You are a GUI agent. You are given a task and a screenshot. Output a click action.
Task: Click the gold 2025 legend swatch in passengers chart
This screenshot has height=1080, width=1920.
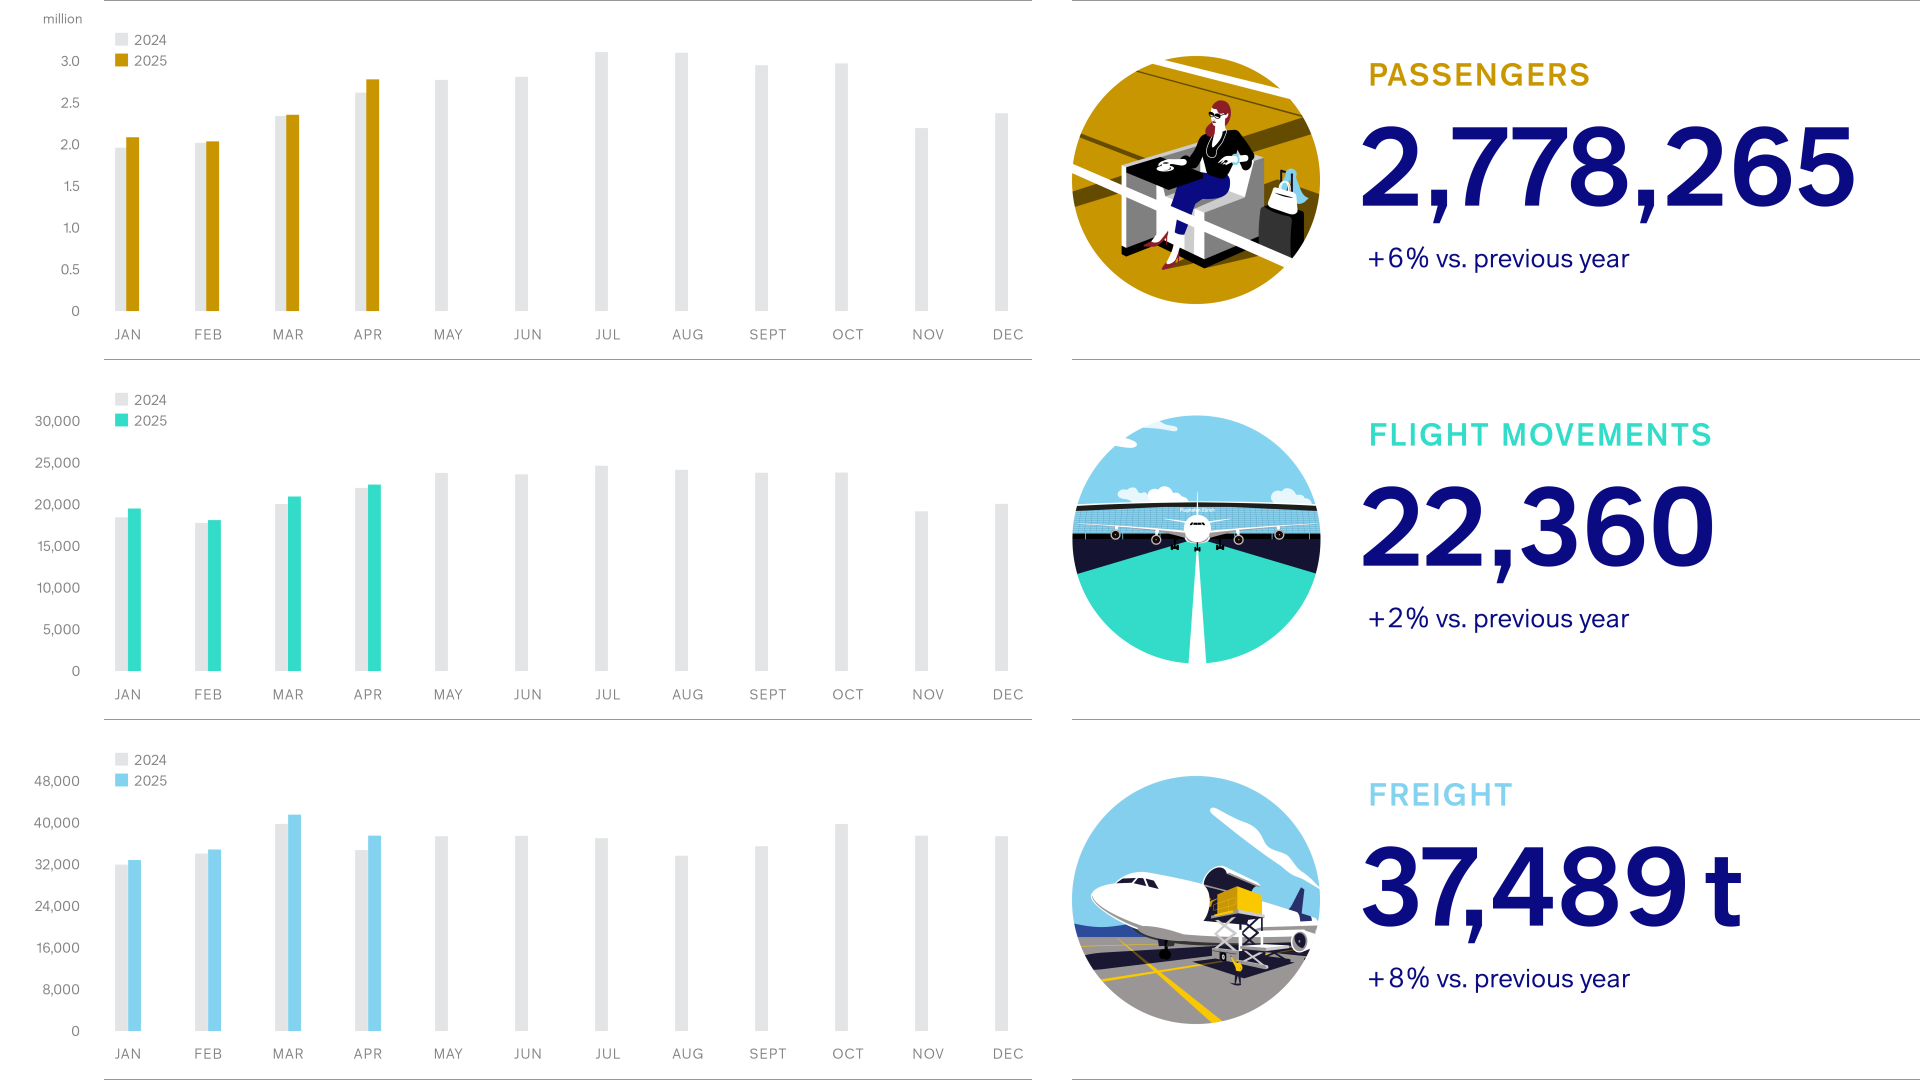coord(121,60)
